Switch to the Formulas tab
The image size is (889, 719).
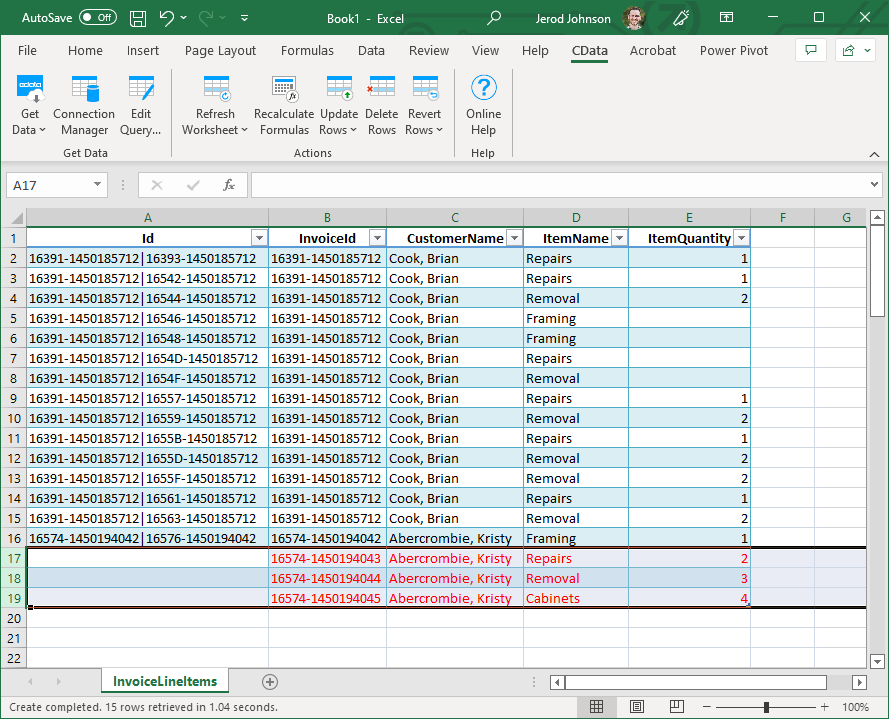tap(307, 50)
